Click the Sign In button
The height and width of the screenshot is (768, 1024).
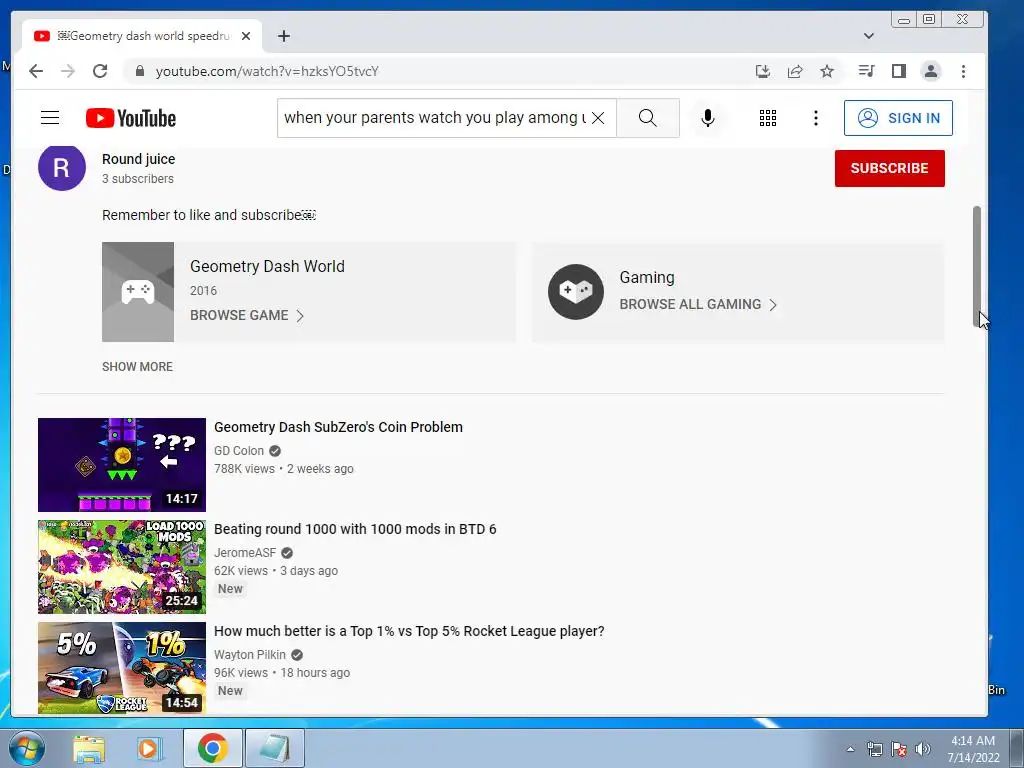coord(898,118)
